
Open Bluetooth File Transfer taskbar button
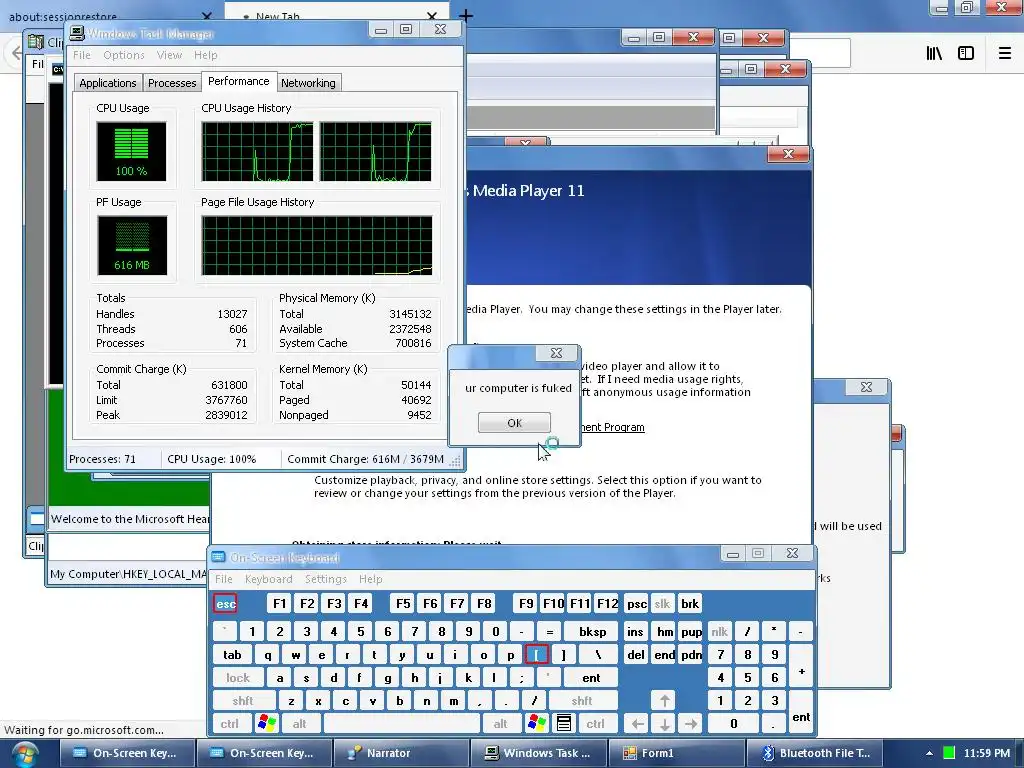pos(814,753)
